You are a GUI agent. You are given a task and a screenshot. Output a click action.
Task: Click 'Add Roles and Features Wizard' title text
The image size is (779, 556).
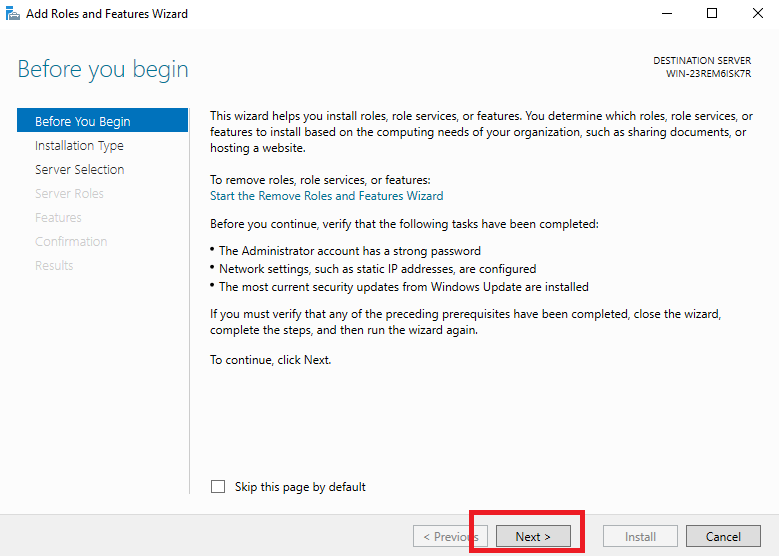click(107, 13)
